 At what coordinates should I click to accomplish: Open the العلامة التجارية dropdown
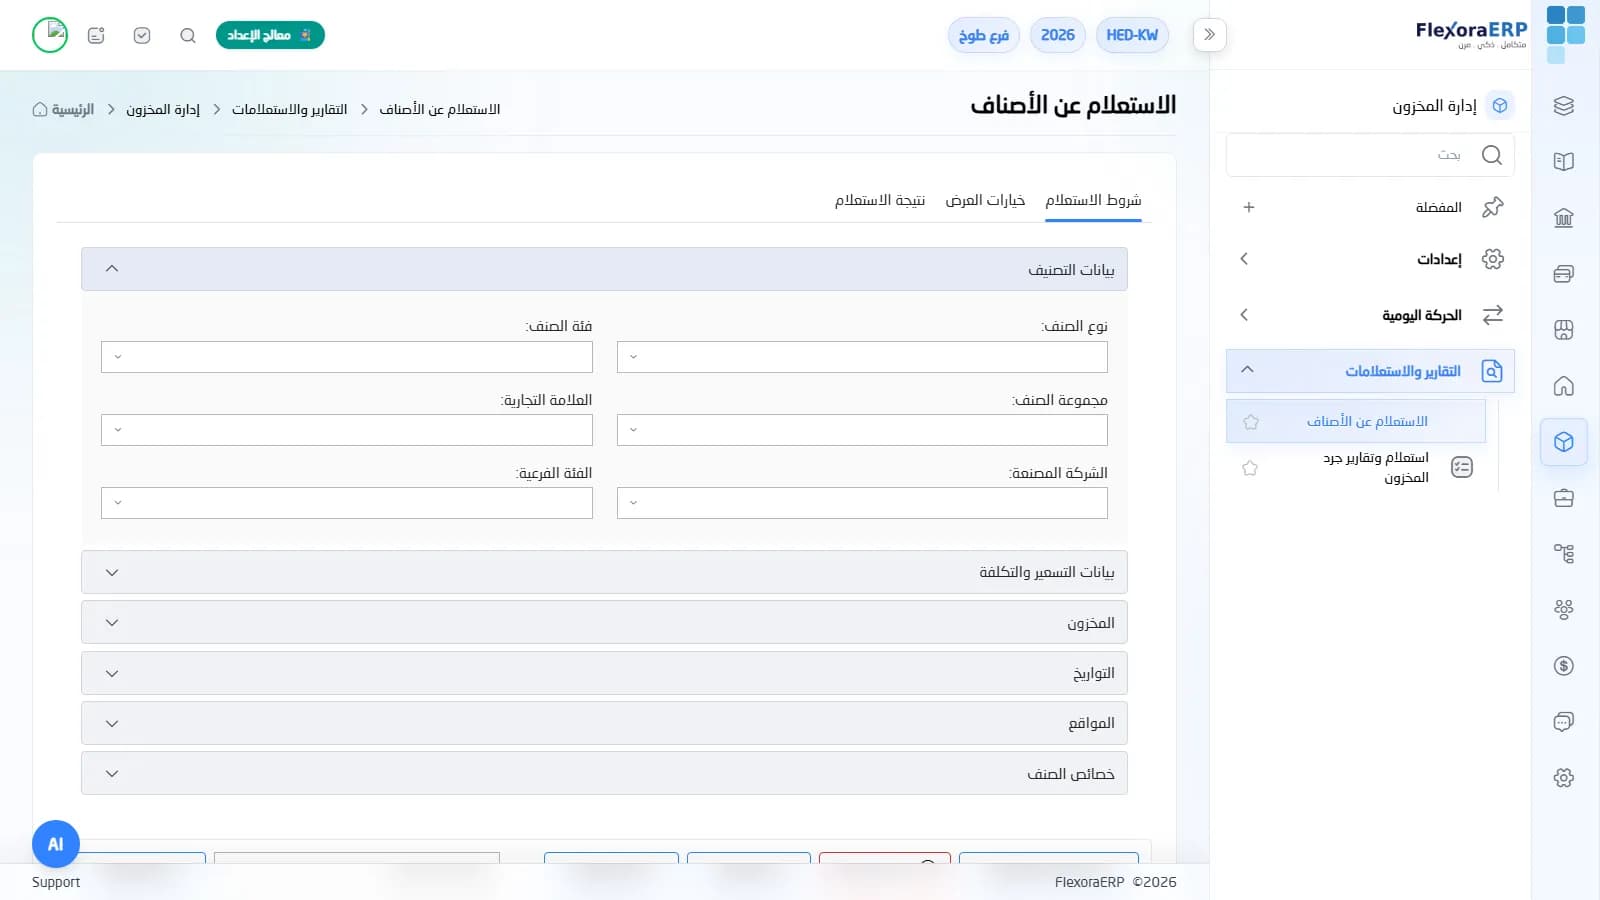[347, 430]
